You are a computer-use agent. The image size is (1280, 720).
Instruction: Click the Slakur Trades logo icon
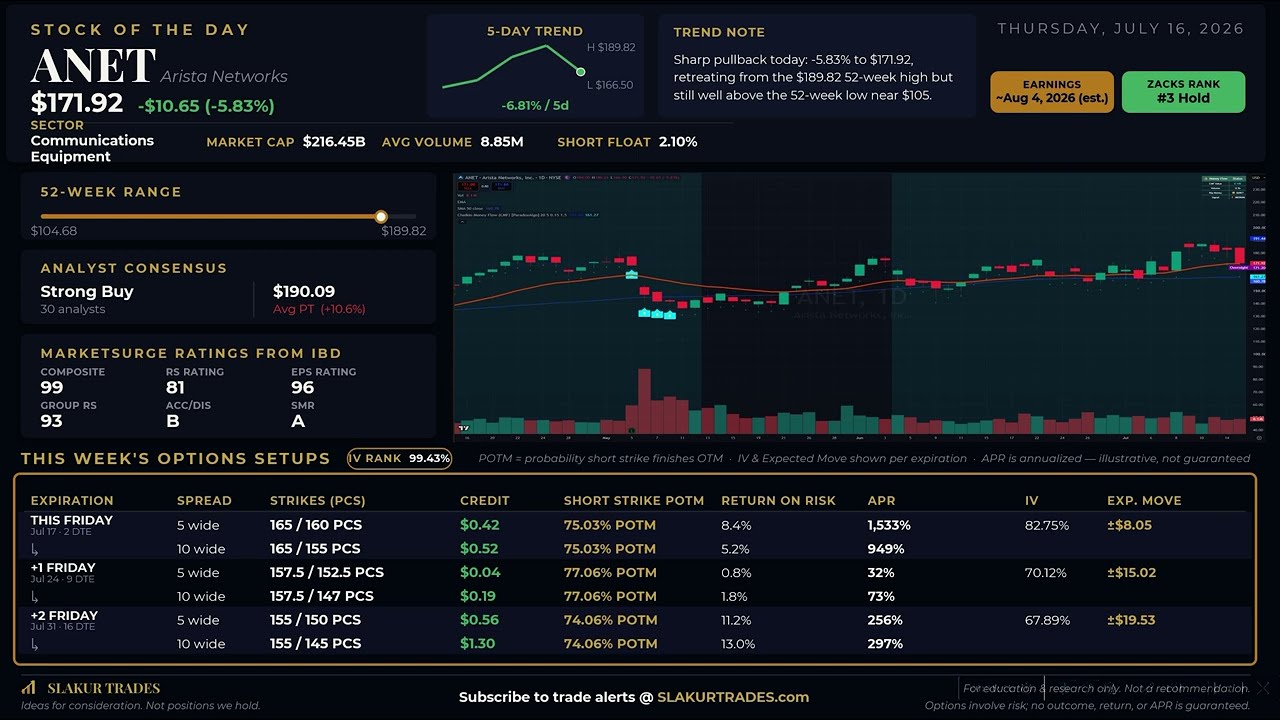[28, 688]
